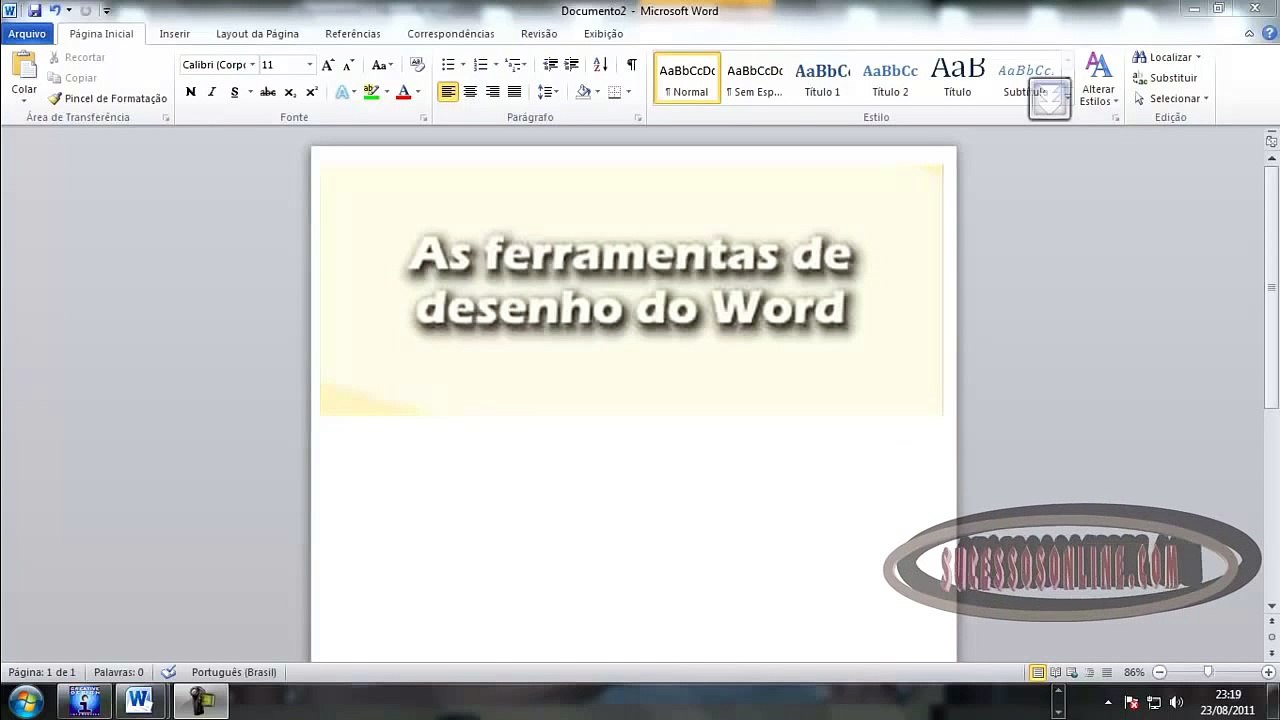The image size is (1280, 720).
Task: Apply Título 2 style
Action: point(890,78)
